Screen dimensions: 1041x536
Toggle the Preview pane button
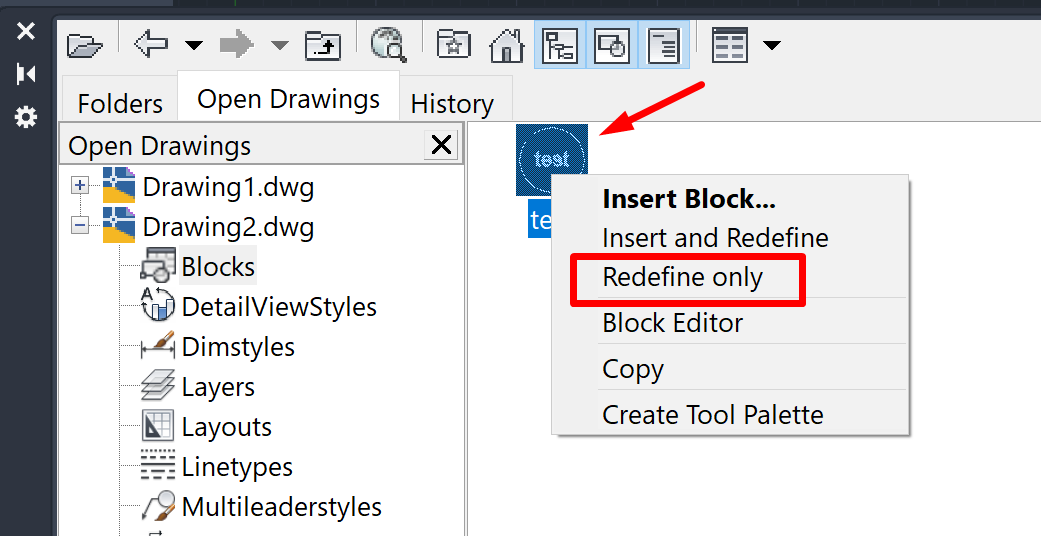coord(612,45)
